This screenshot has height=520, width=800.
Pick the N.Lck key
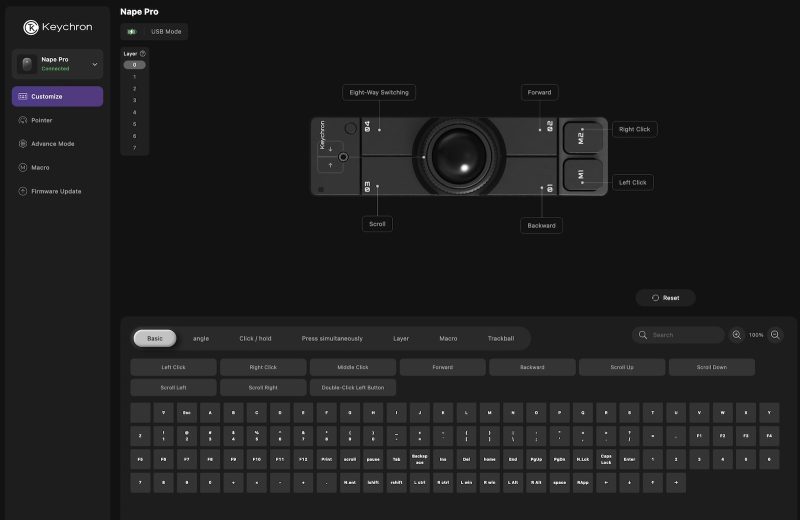pos(583,459)
